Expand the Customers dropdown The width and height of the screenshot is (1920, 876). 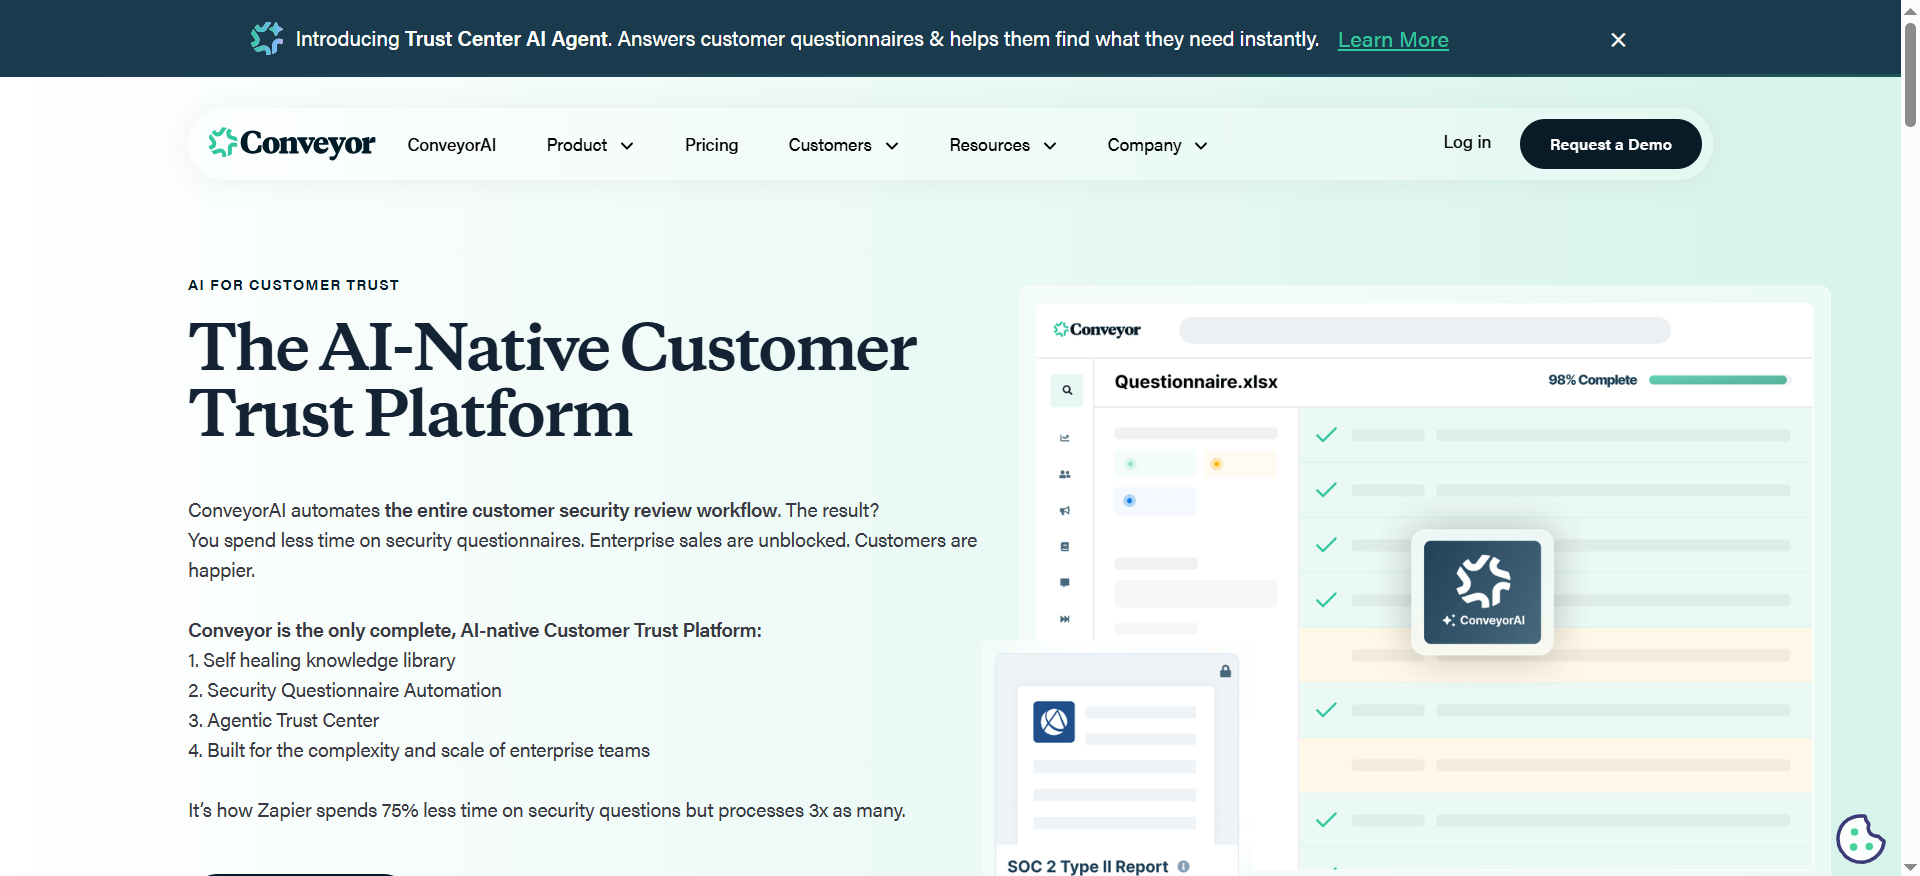pos(844,145)
